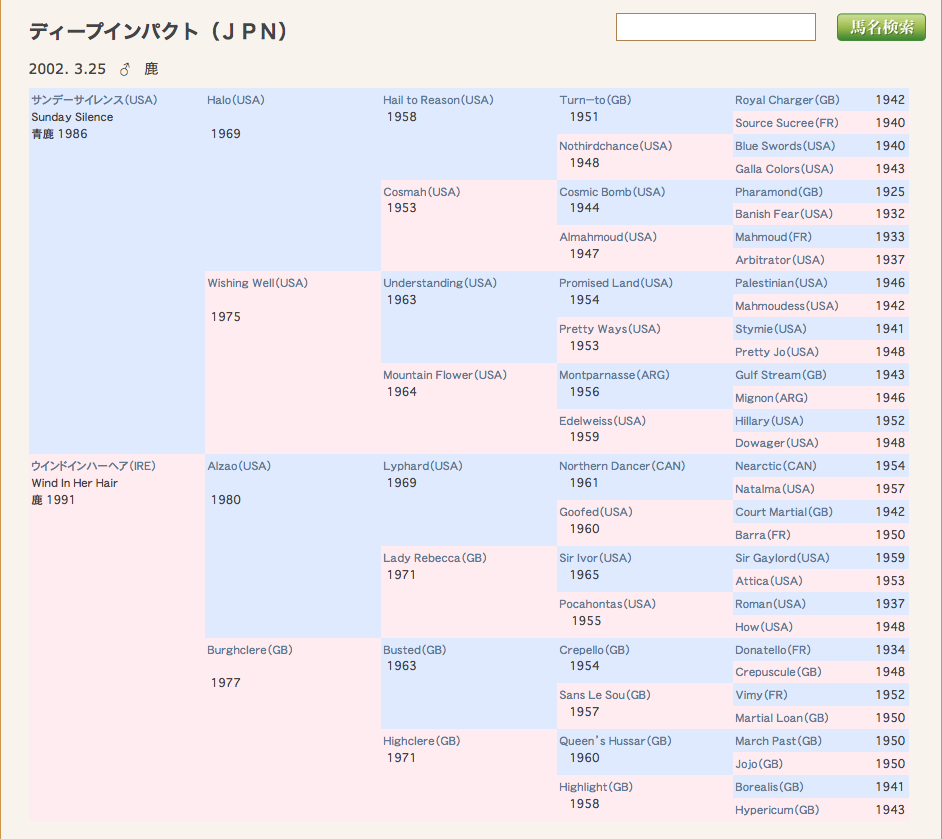The width and height of the screenshot is (942, 839).
Task: Open Burghclere(GB) link
Action: point(249,650)
